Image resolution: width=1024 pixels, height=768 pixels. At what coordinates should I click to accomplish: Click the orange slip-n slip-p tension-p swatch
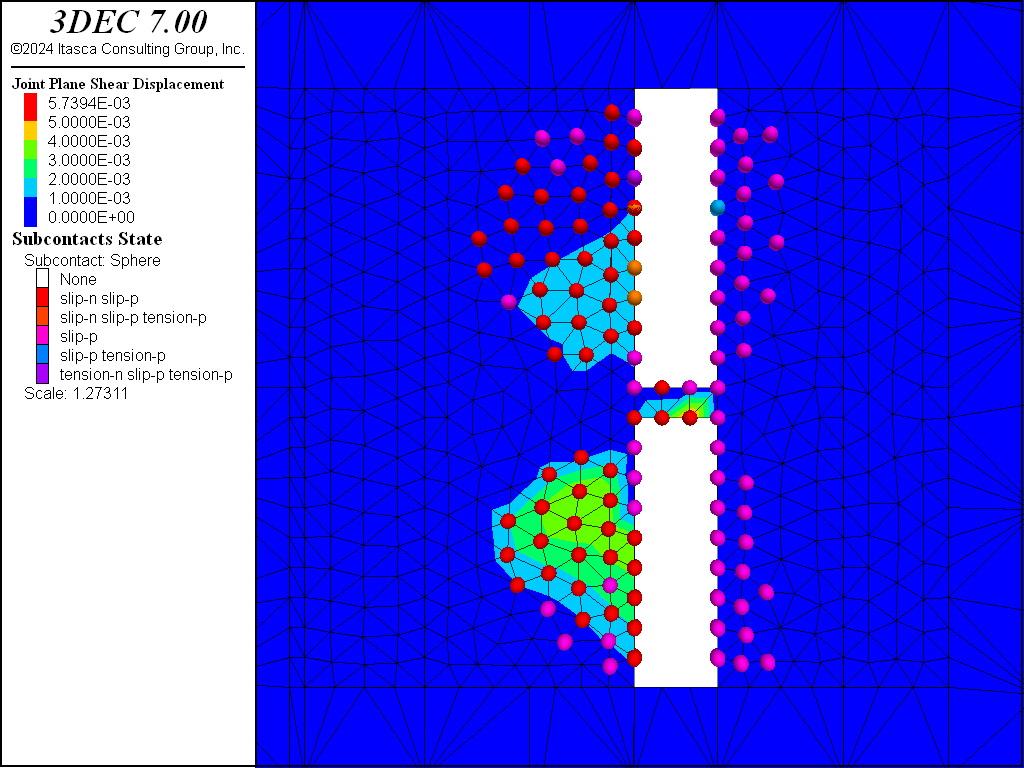coord(42,317)
